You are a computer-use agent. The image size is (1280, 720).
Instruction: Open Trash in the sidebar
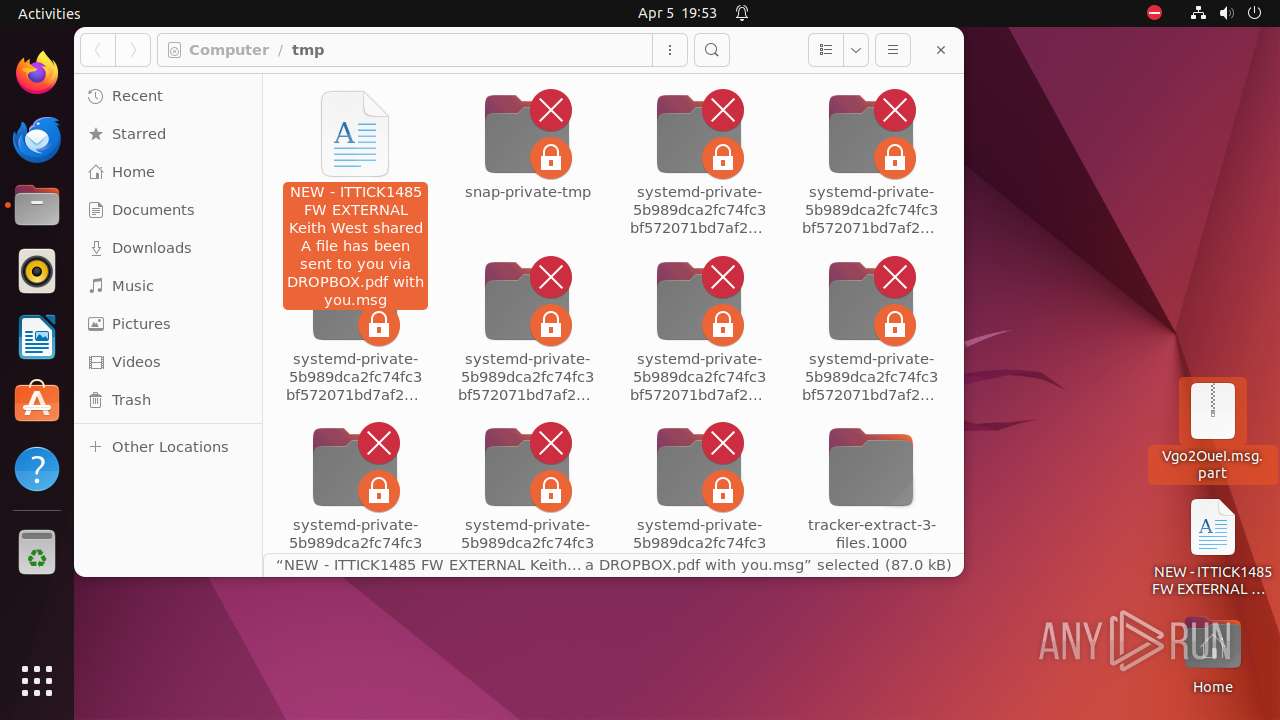168,400
